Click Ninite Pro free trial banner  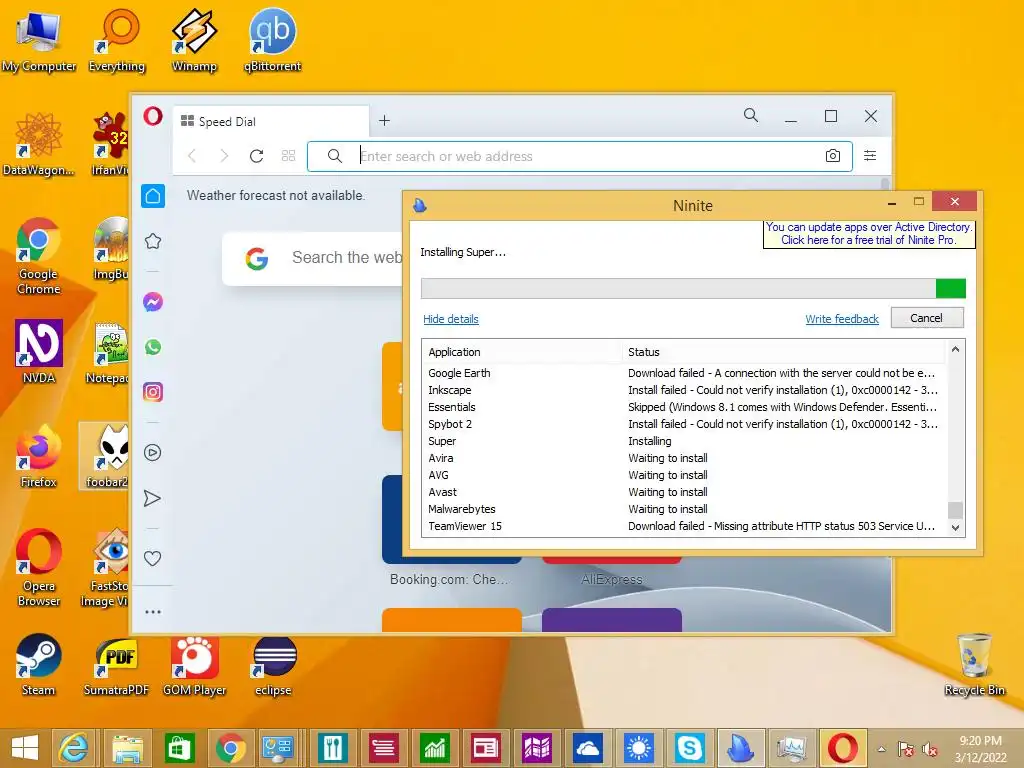tap(869, 234)
